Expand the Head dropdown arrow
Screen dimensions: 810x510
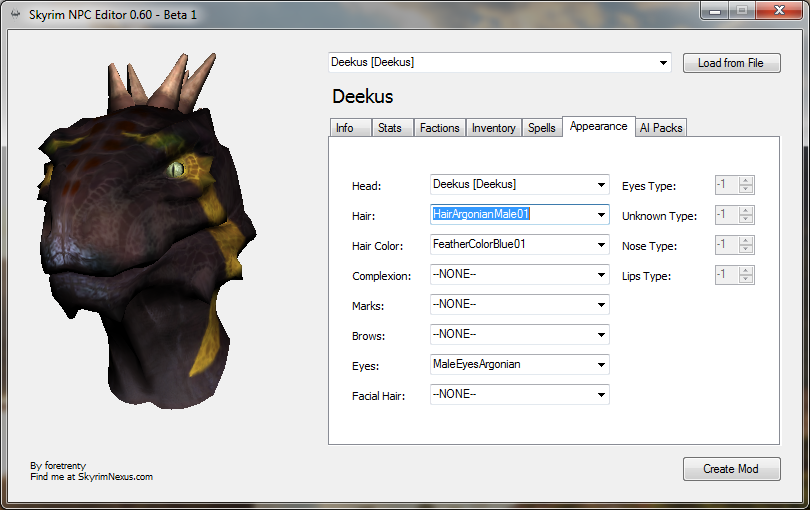601,184
